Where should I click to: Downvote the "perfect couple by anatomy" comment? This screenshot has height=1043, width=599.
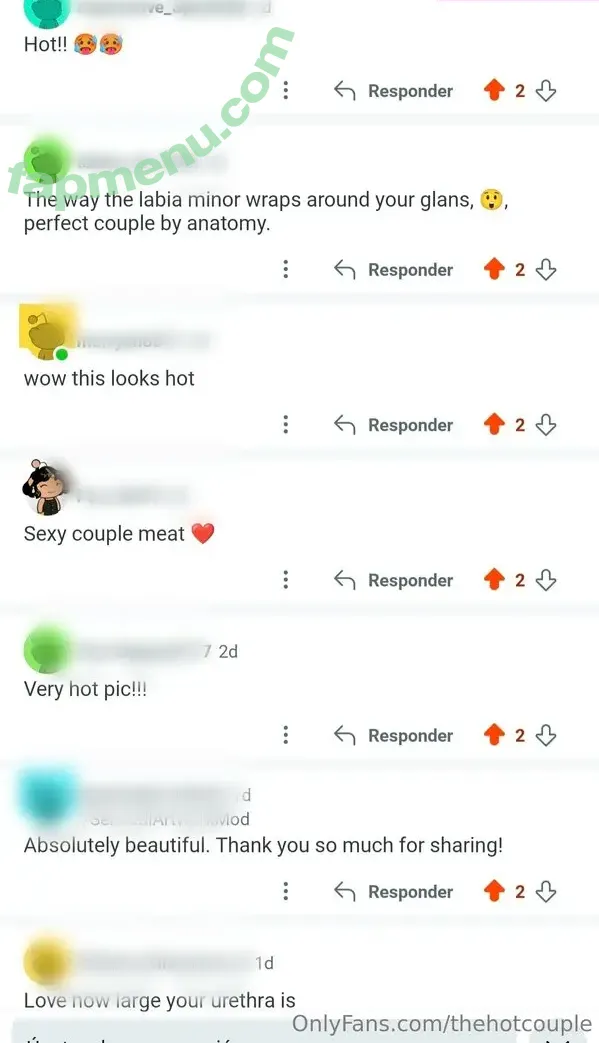(546, 269)
